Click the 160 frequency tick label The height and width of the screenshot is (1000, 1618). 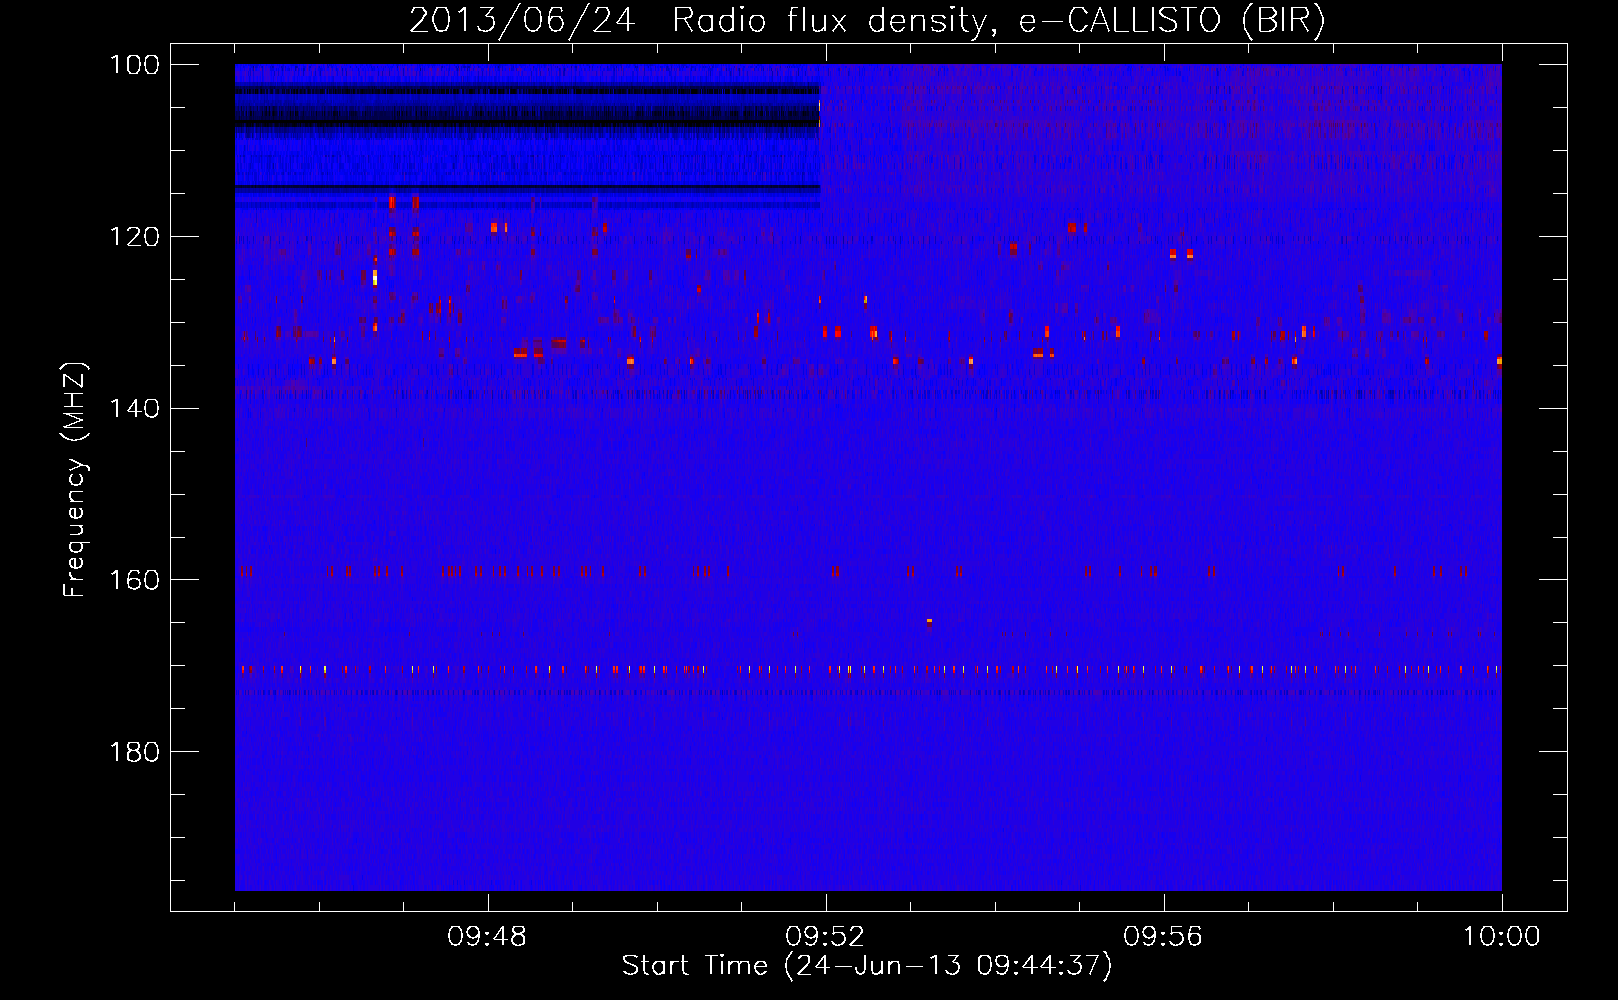tap(134, 580)
